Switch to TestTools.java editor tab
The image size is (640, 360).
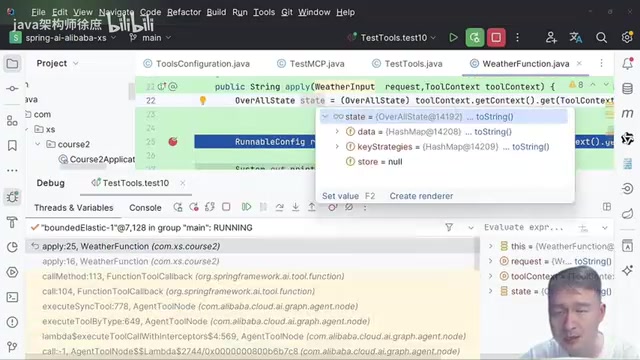click(407, 64)
